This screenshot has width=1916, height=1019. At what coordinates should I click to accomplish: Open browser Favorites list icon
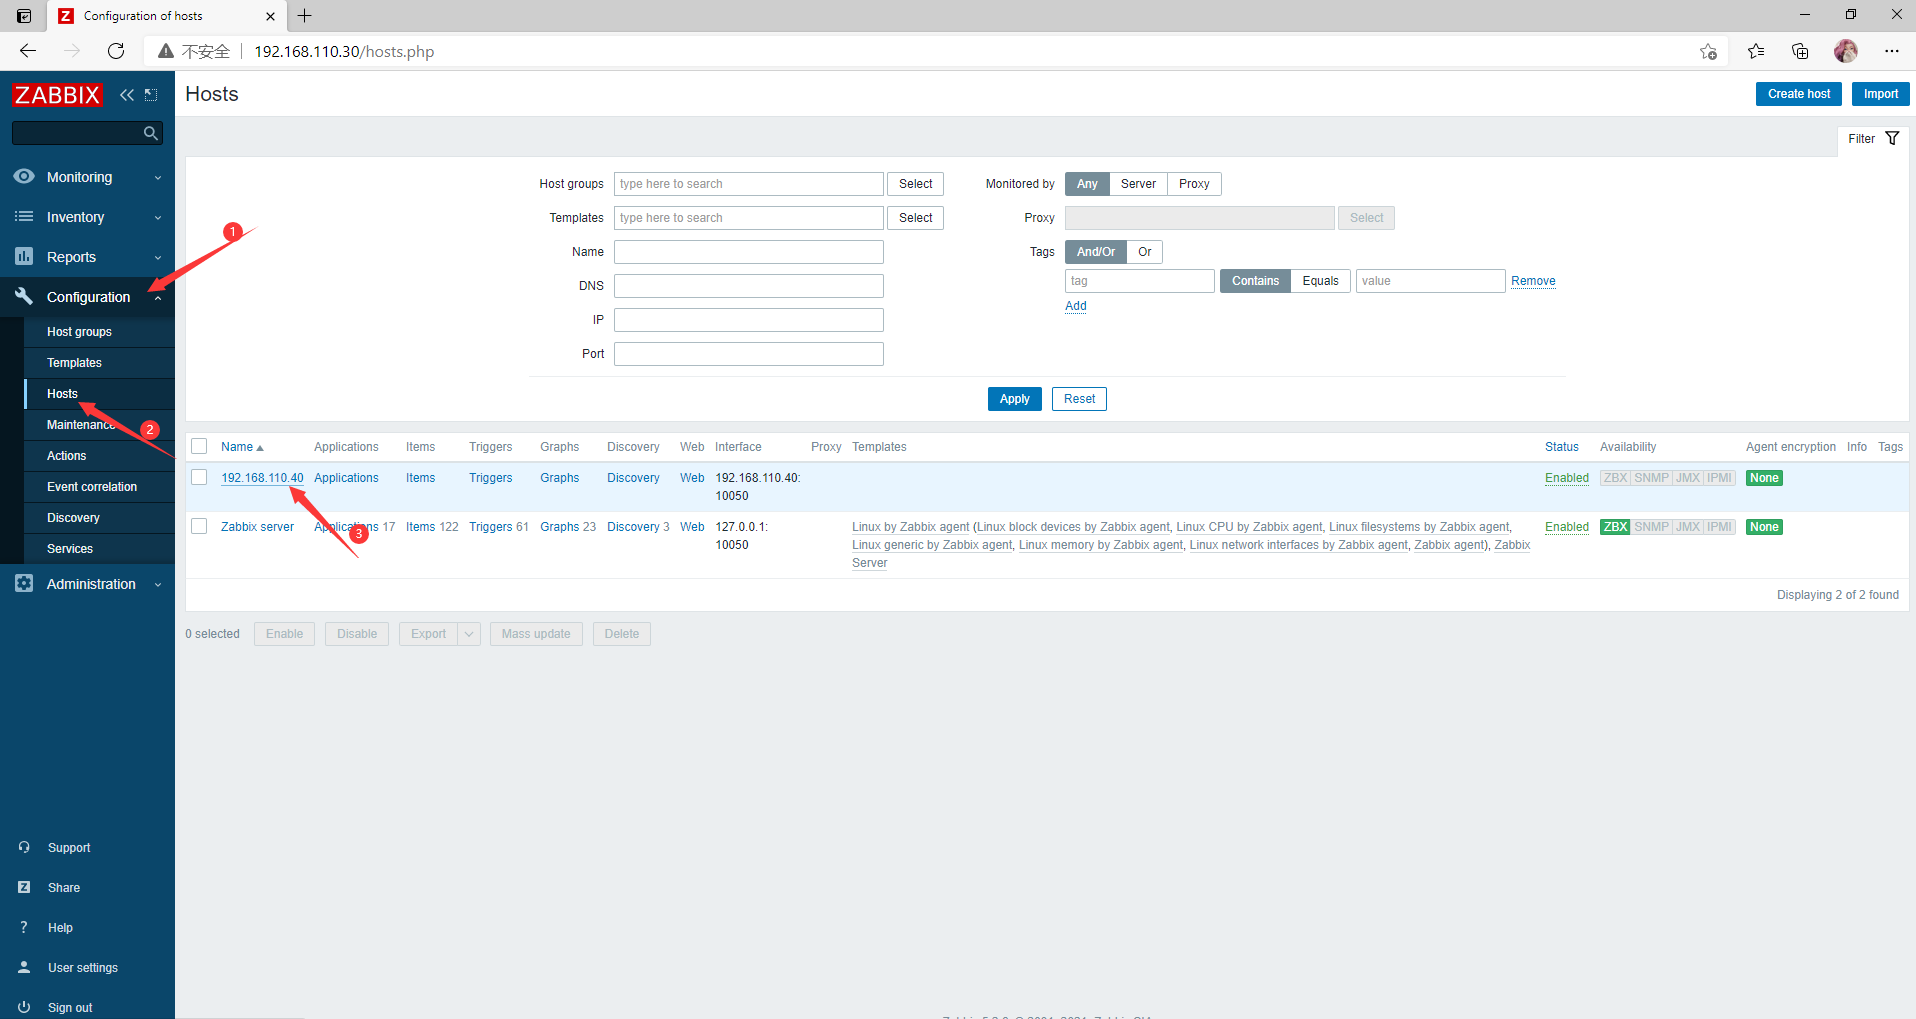click(1756, 51)
